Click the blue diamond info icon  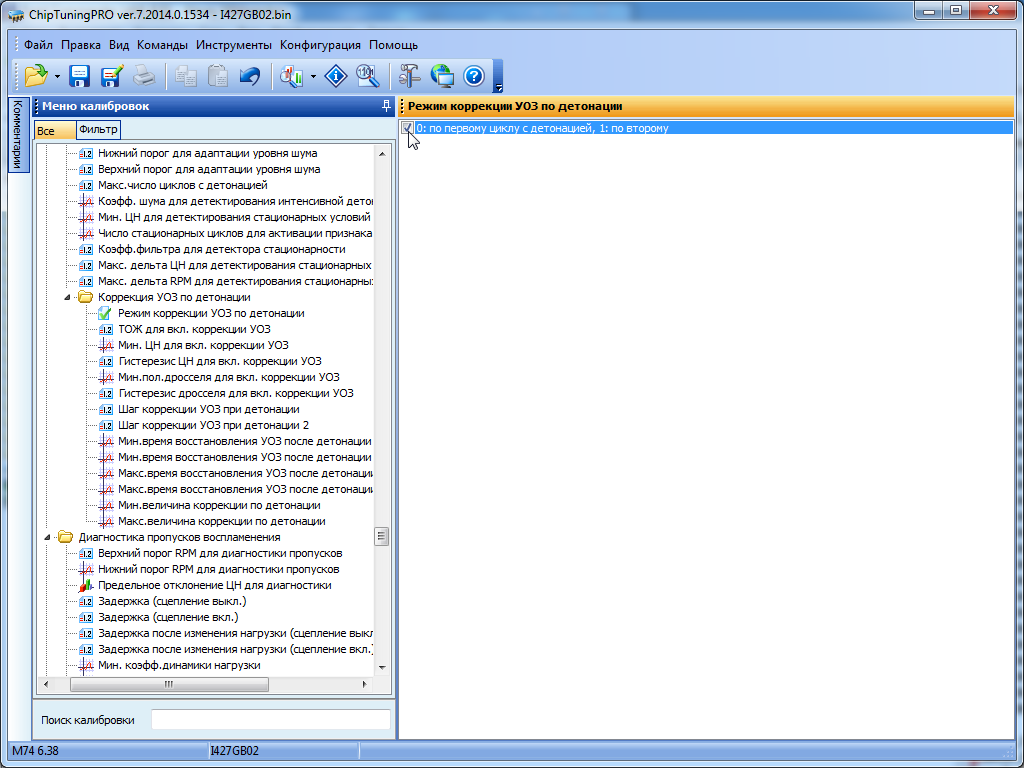(x=338, y=76)
